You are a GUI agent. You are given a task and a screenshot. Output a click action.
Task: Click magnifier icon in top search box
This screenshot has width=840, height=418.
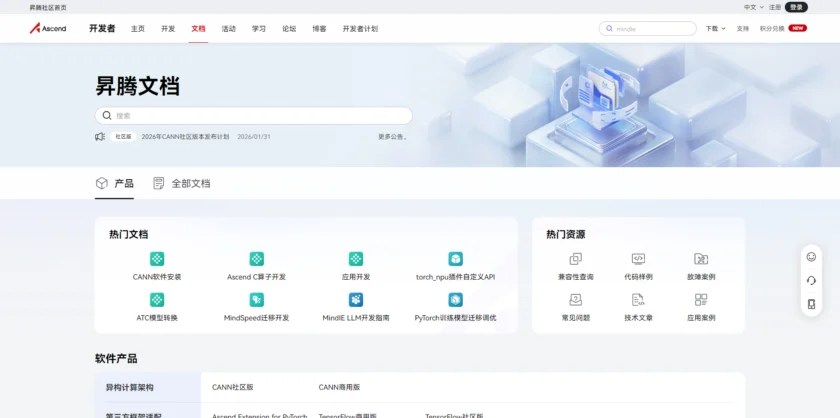(609, 28)
